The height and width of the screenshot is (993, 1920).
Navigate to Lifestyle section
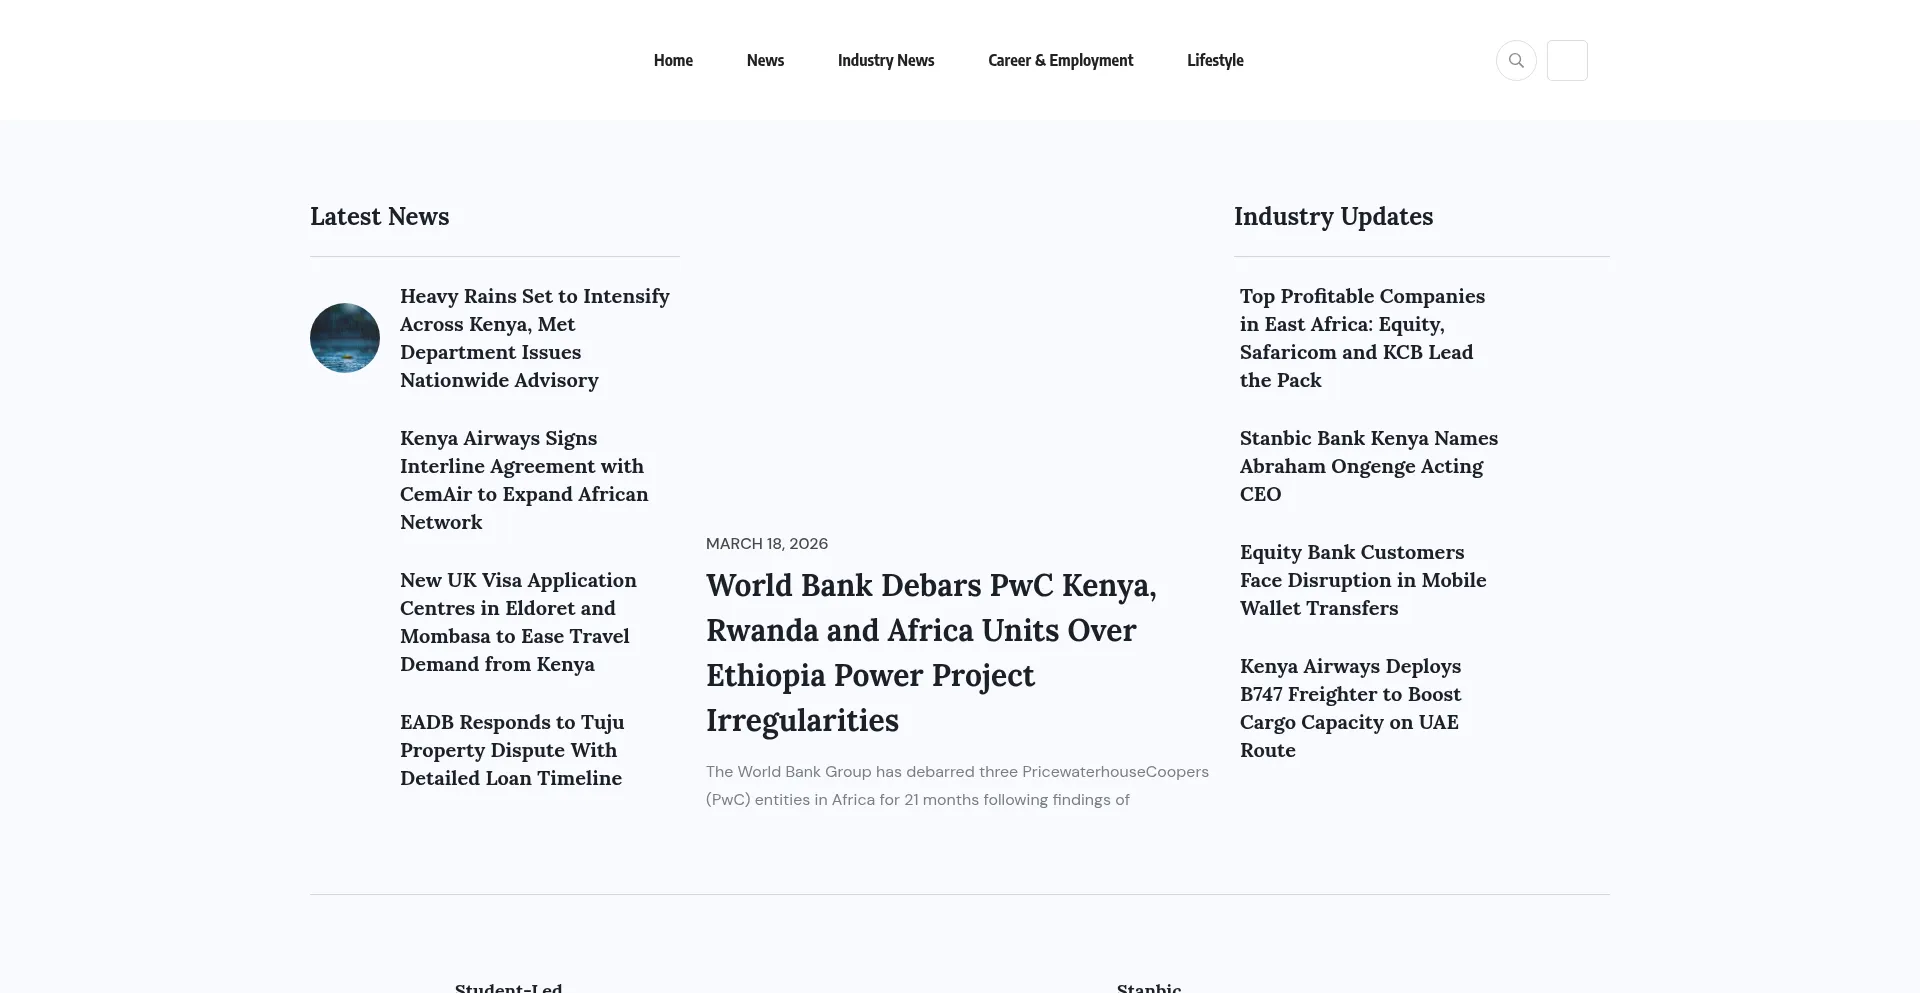click(1215, 60)
